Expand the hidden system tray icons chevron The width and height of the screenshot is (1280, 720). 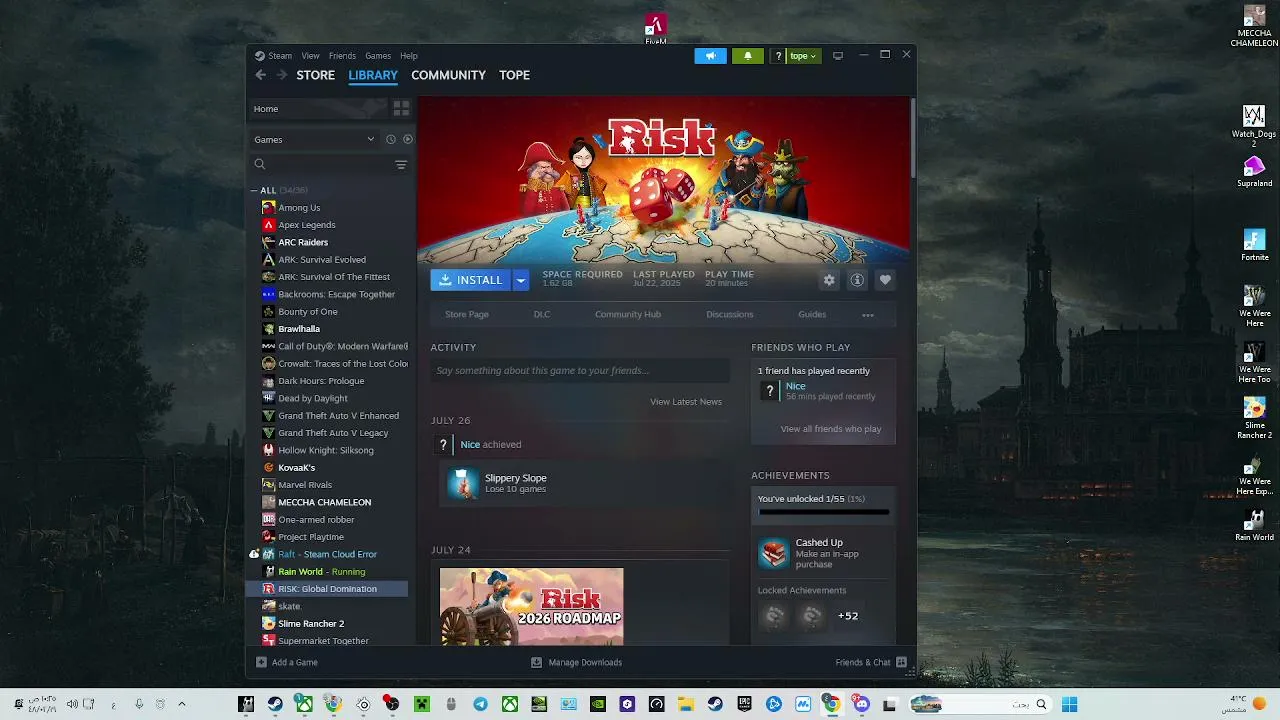click(182, 704)
